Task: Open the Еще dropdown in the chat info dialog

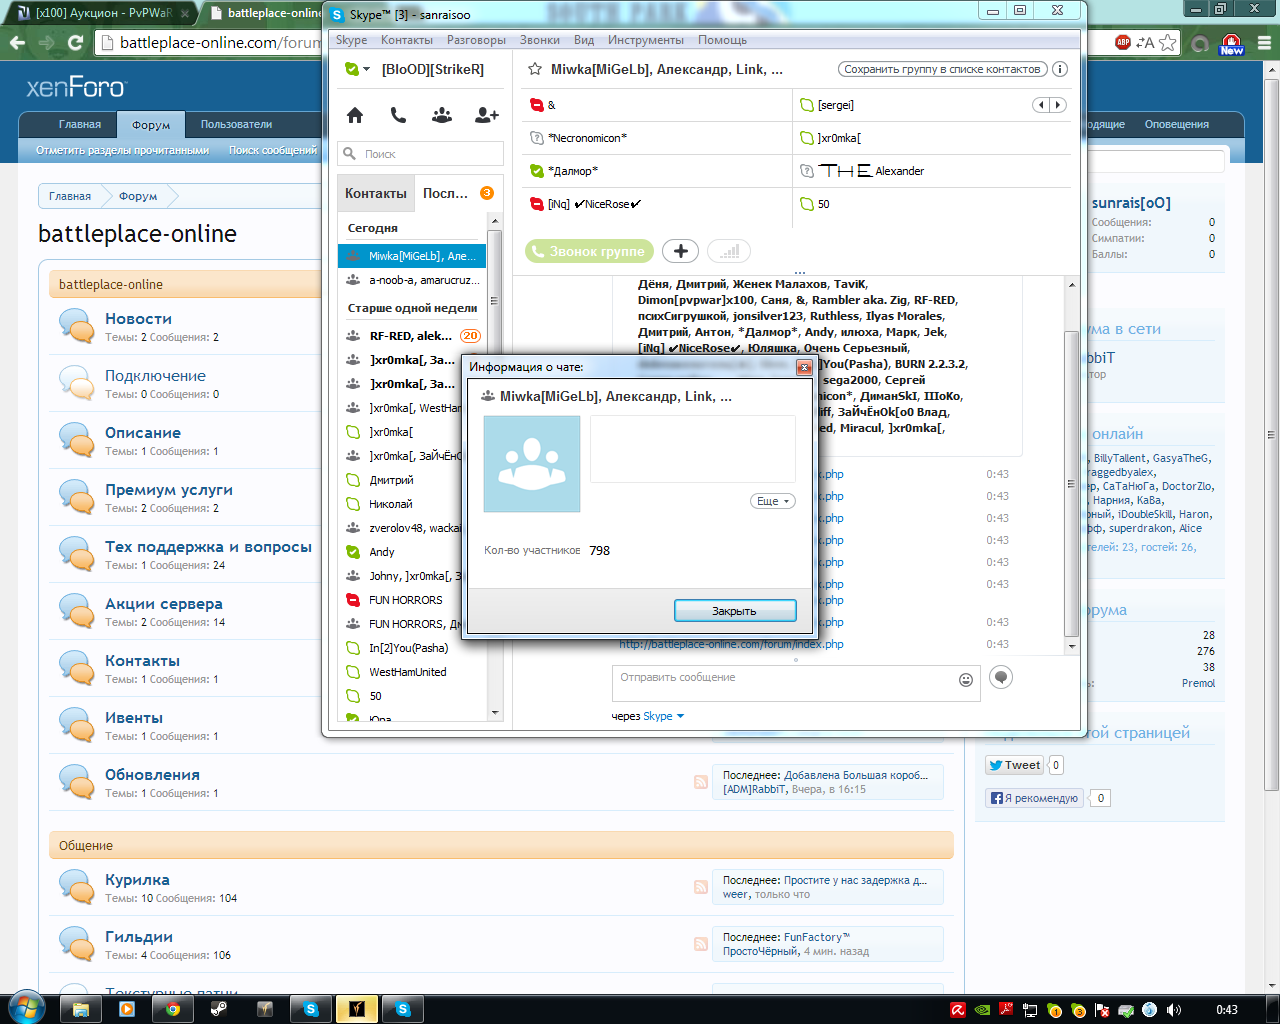Action: point(773,501)
